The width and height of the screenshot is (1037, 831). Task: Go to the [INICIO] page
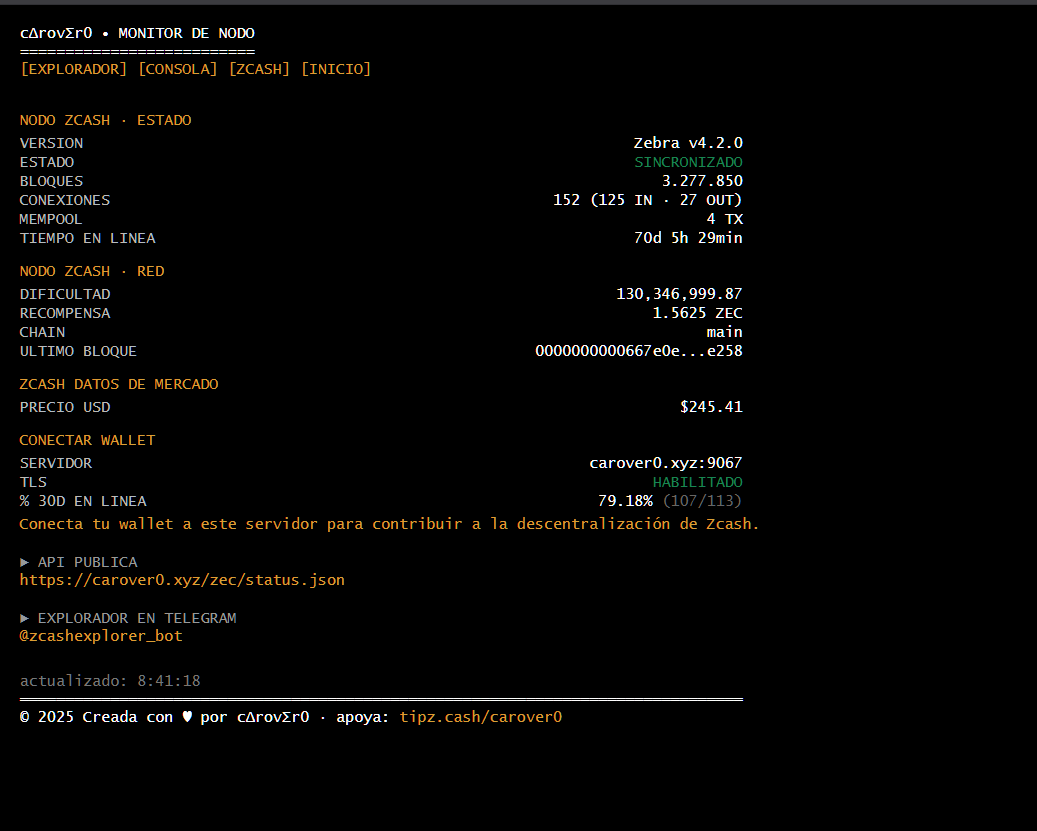point(335,69)
